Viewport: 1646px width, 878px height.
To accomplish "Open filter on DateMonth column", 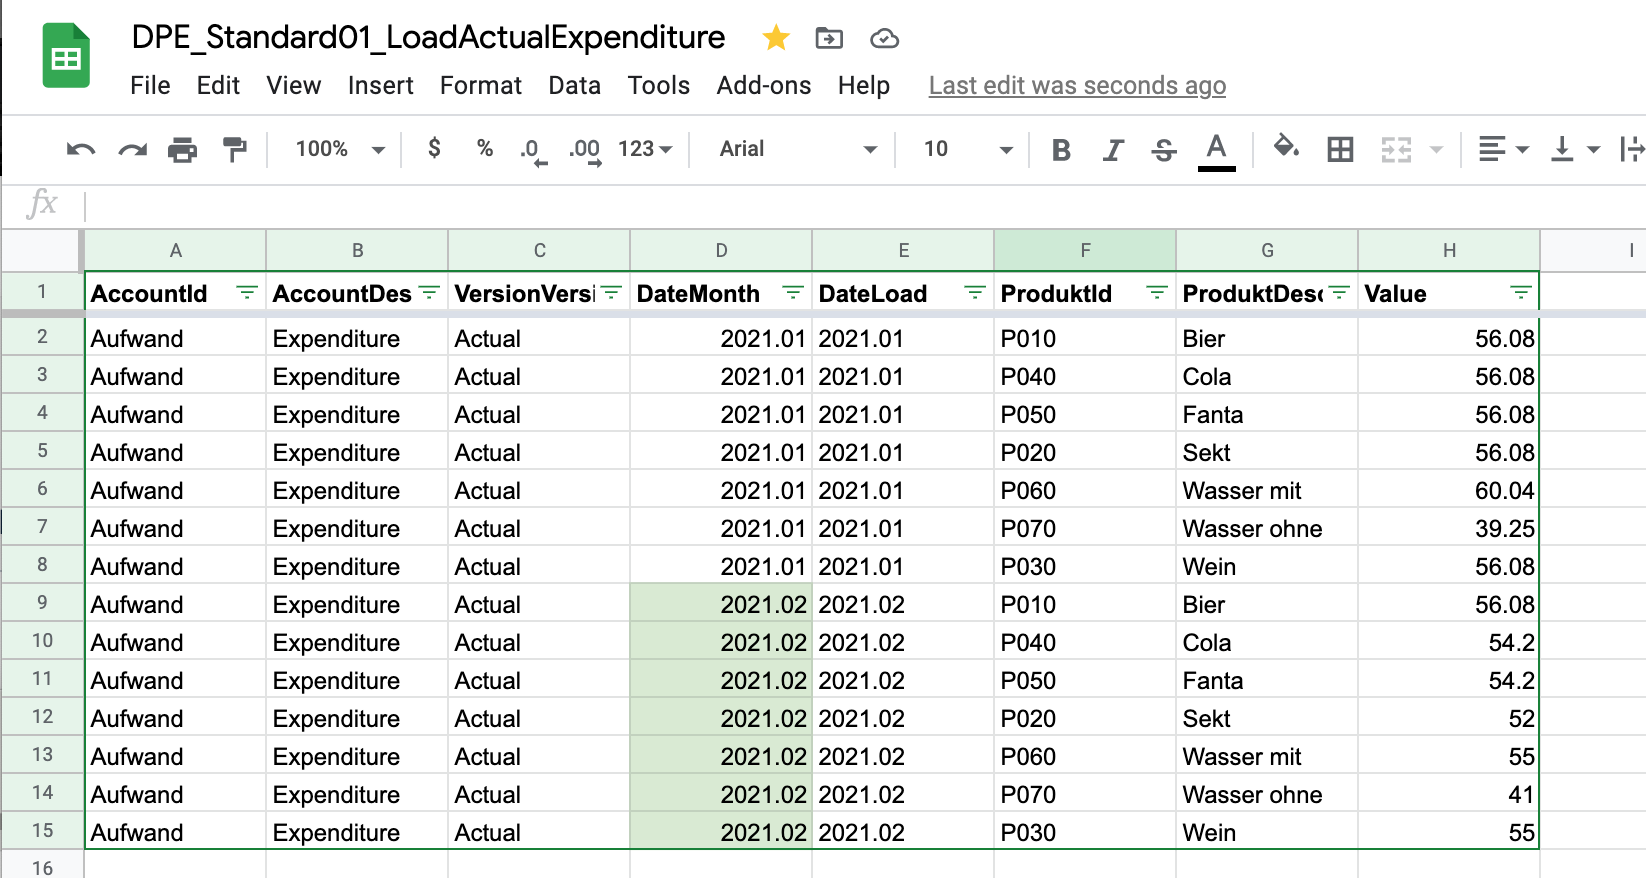I will pos(793,292).
